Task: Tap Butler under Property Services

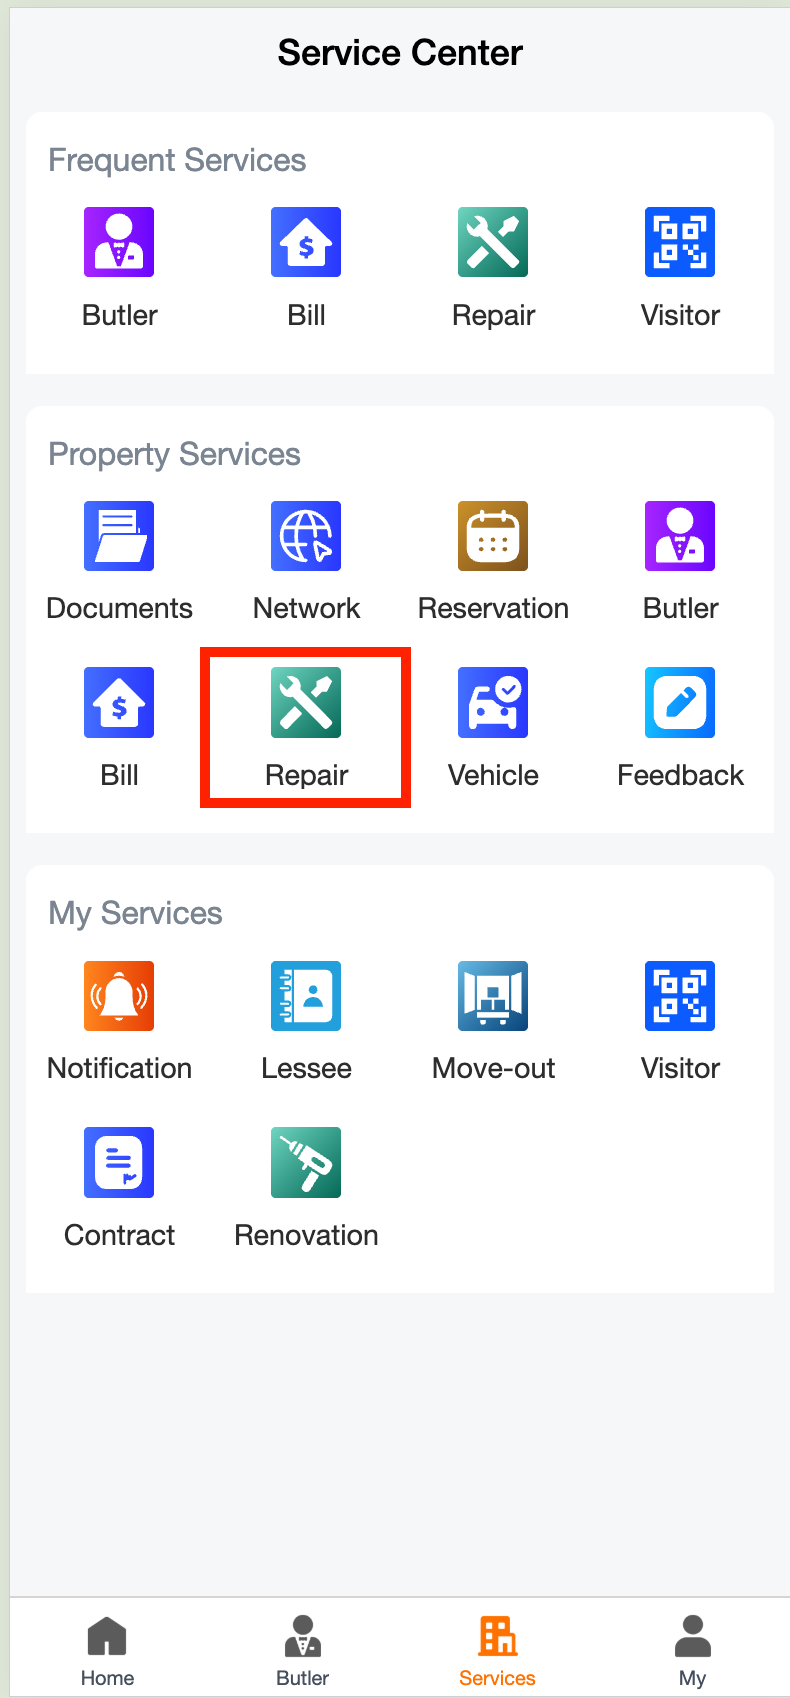Action: pos(680,537)
